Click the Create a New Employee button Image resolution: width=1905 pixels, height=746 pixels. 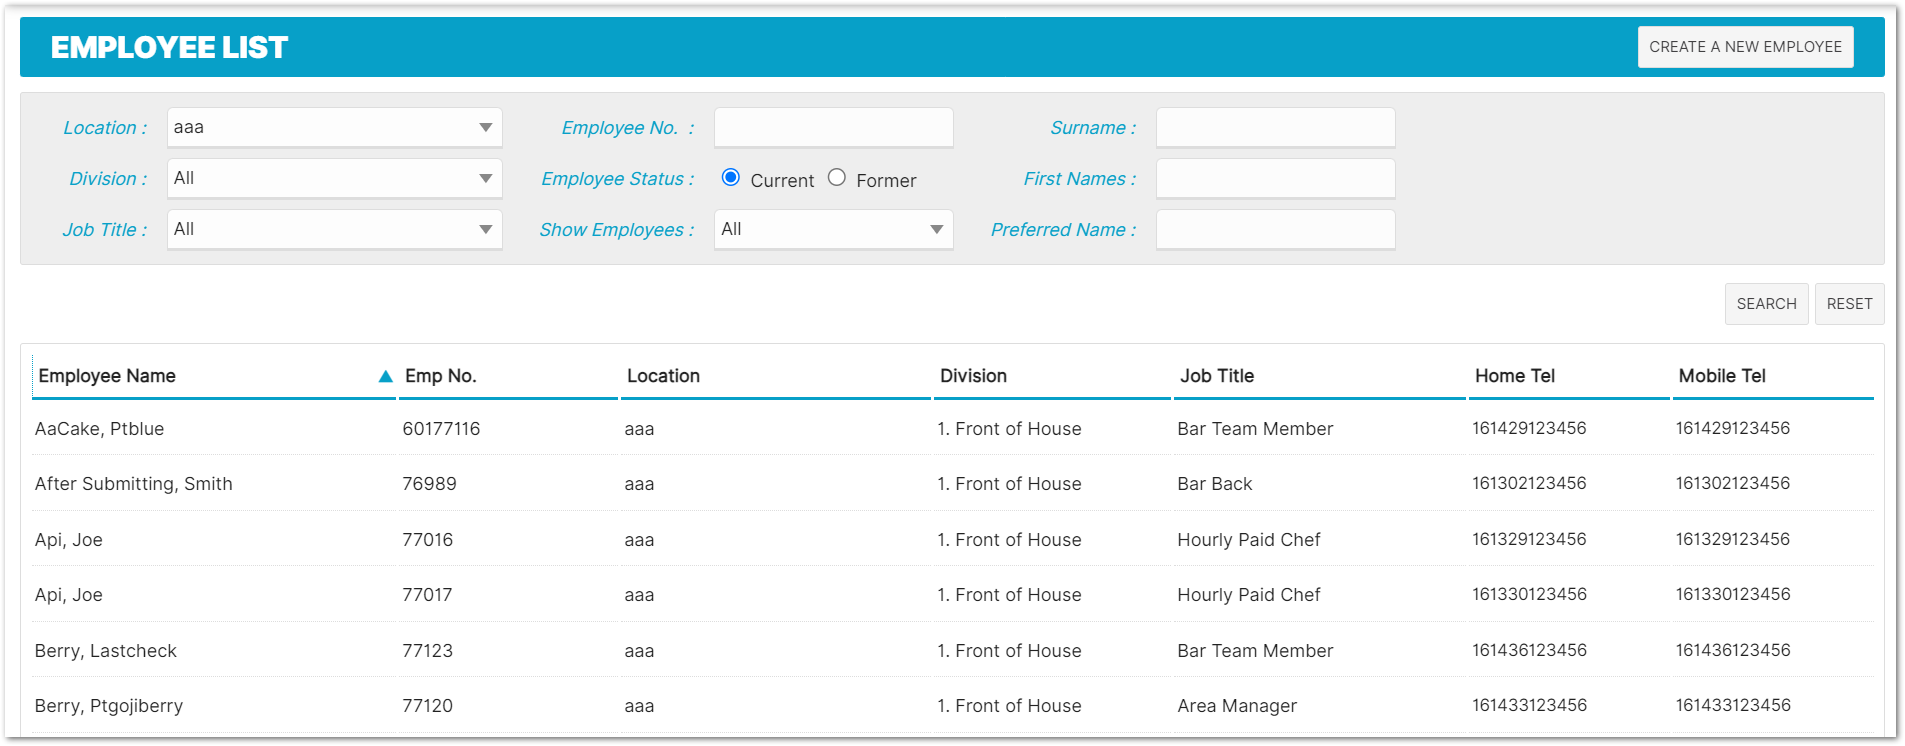(1745, 47)
